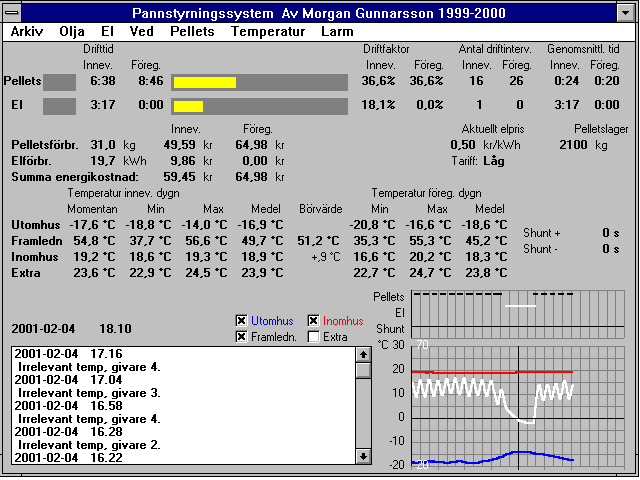Click the white Pellets run line in chart
The width and height of the screenshot is (640, 480).
521,305
